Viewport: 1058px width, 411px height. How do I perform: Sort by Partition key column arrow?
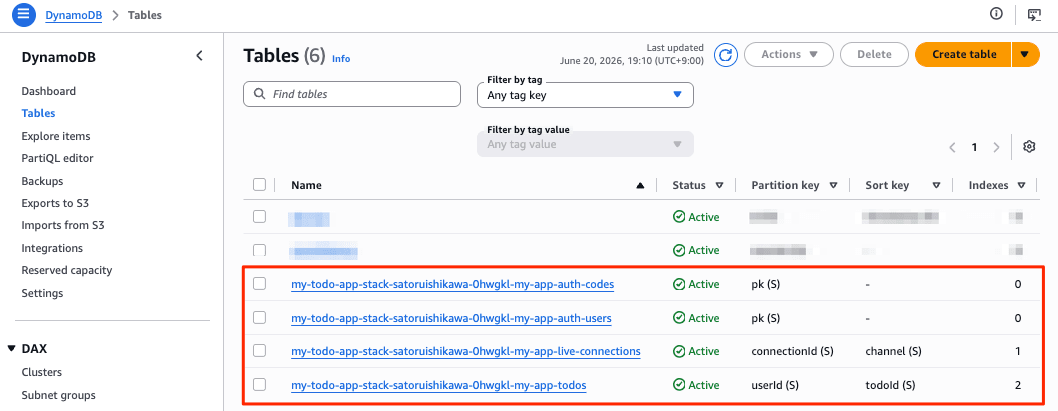click(833, 186)
